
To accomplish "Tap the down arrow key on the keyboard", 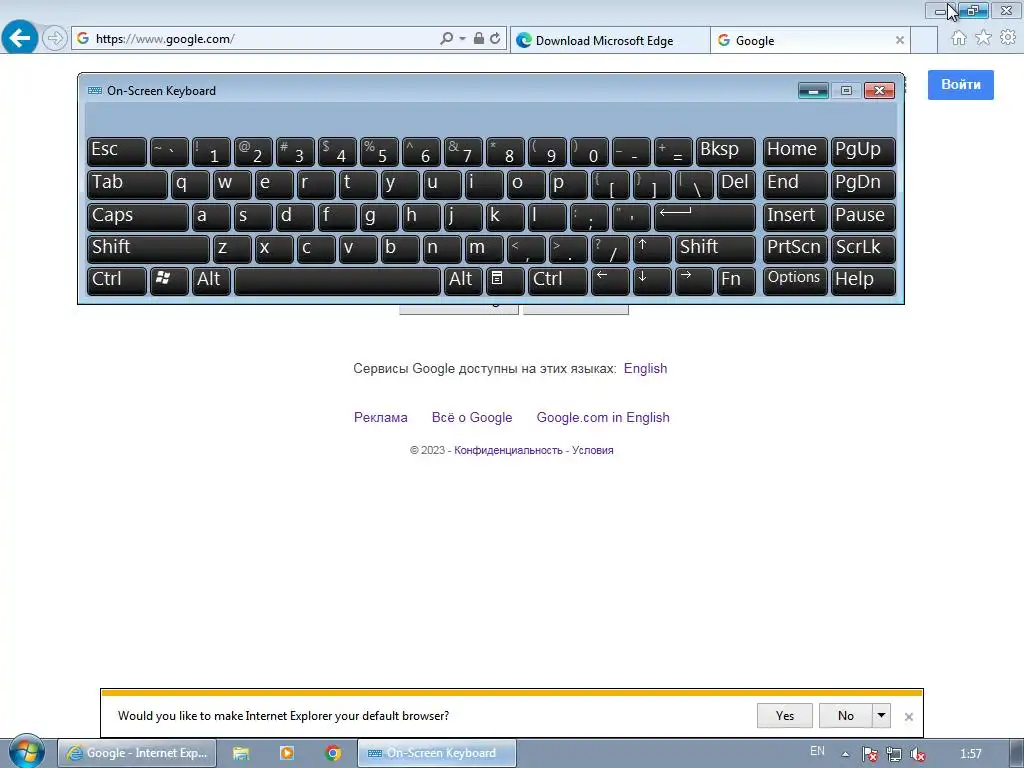I will (652, 281).
